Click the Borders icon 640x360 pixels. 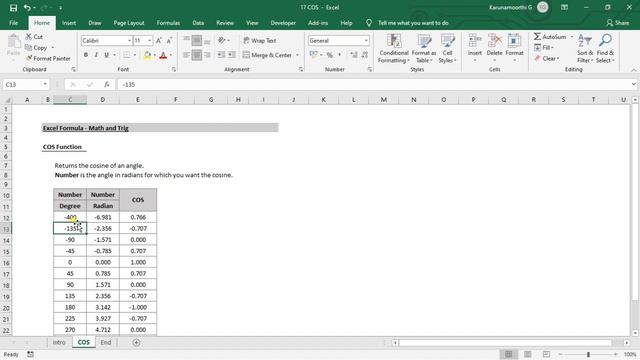[127, 55]
